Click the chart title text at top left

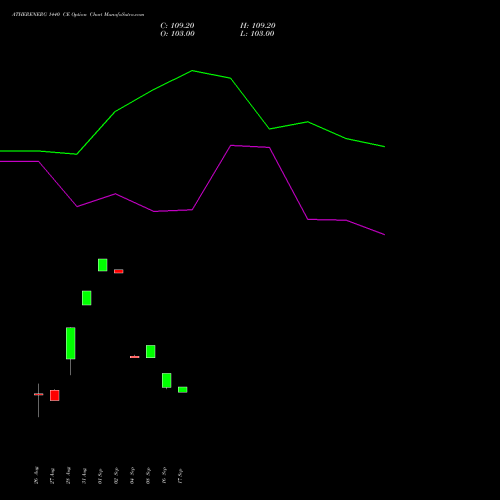pyautogui.click(x=78, y=15)
